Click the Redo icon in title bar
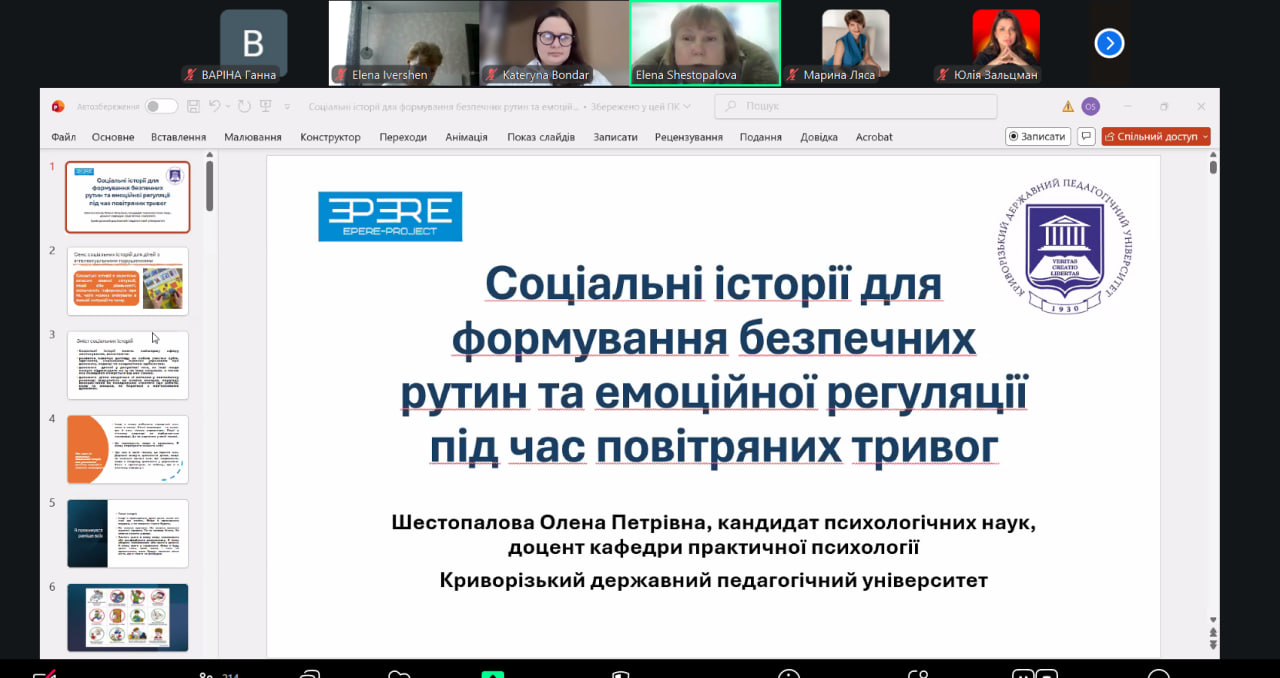 (243, 106)
